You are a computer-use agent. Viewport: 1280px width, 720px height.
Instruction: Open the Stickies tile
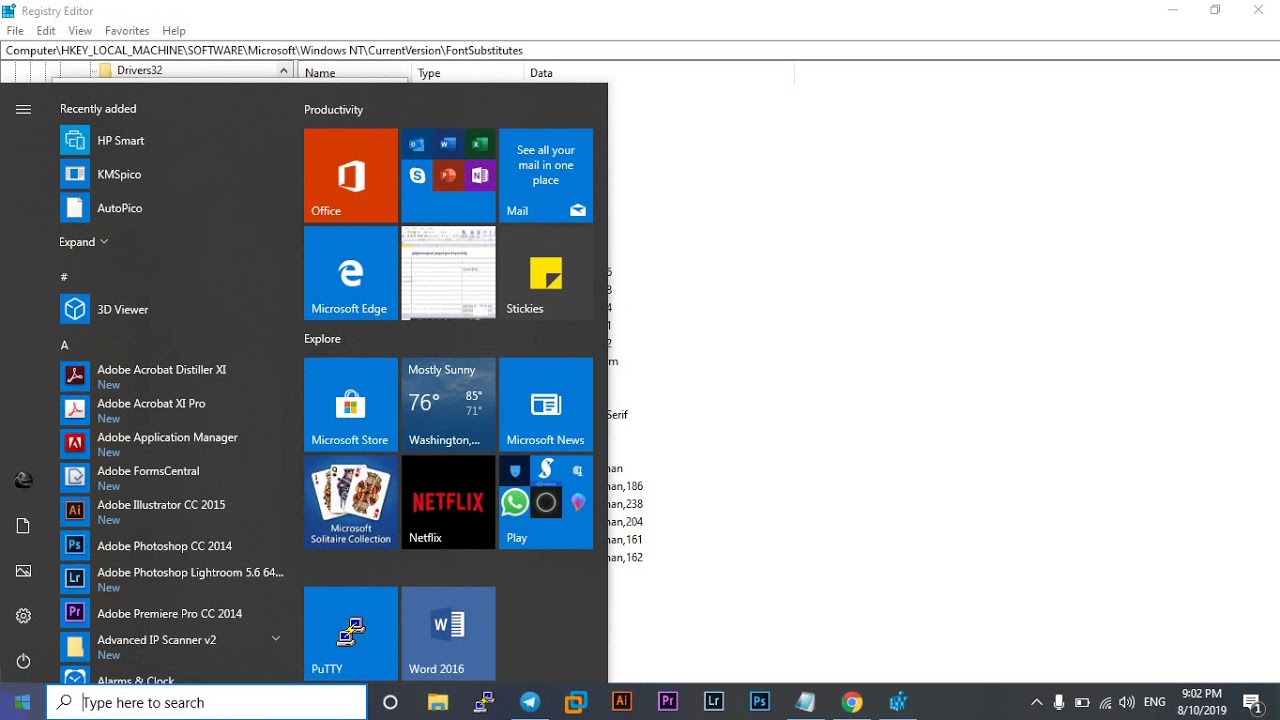(x=546, y=273)
